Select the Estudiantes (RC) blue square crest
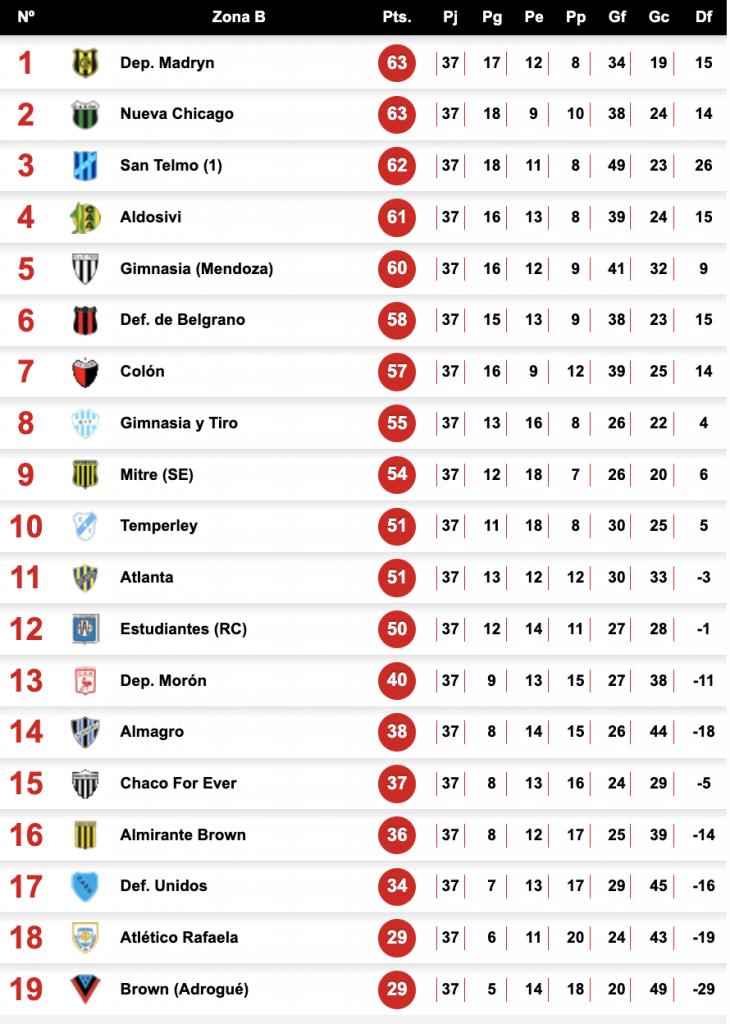Screen dimensions: 730x1024 pyautogui.click(x=85, y=630)
